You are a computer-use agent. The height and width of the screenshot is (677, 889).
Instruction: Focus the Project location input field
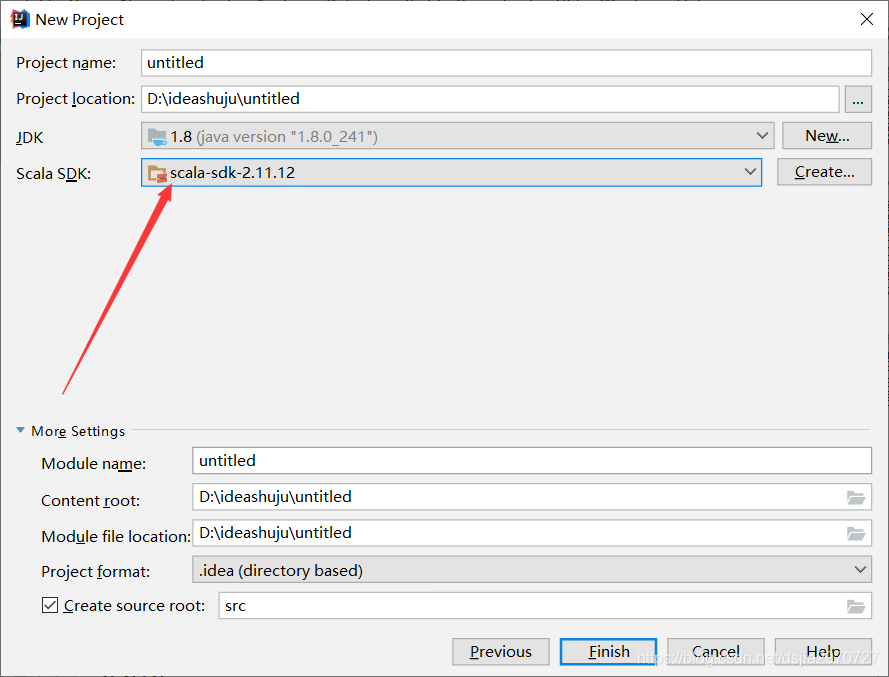click(x=490, y=99)
